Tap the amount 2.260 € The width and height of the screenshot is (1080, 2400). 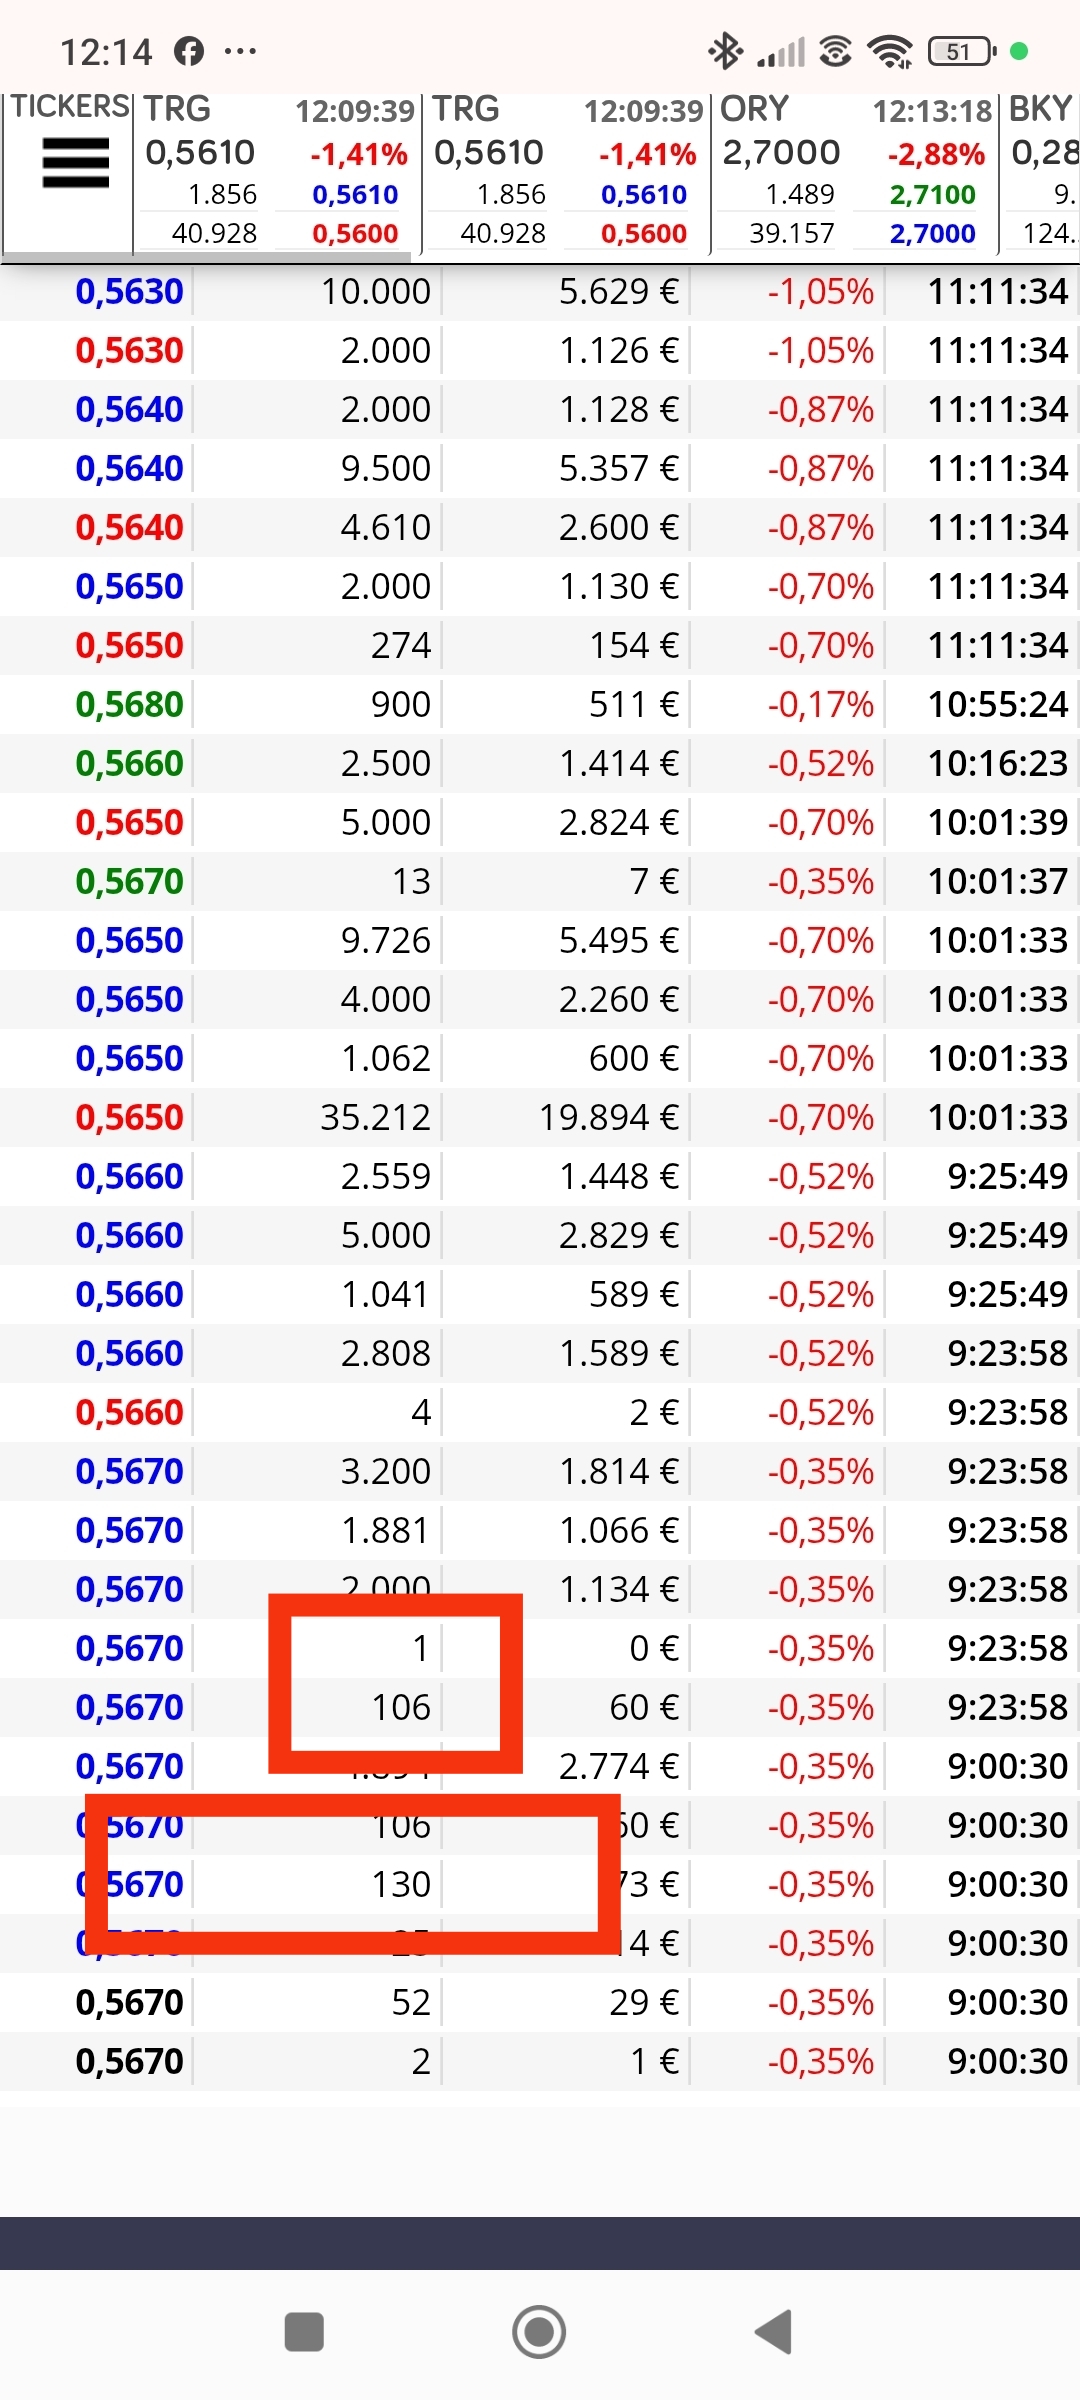coord(619,1000)
